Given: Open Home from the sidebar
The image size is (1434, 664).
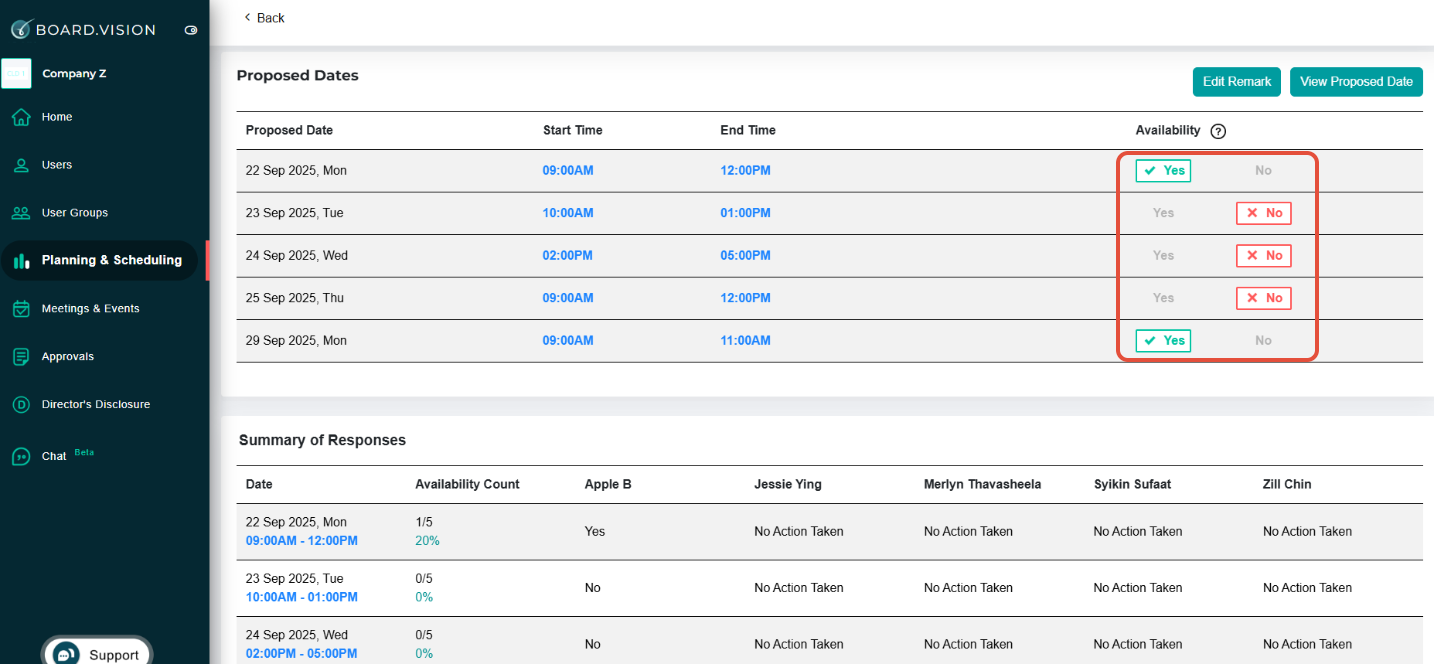Looking at the screenshot, I should pos(57,117).
